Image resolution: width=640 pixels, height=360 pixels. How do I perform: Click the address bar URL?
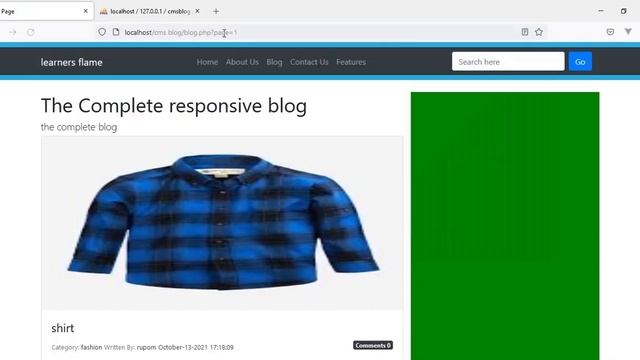coord(181,32)
